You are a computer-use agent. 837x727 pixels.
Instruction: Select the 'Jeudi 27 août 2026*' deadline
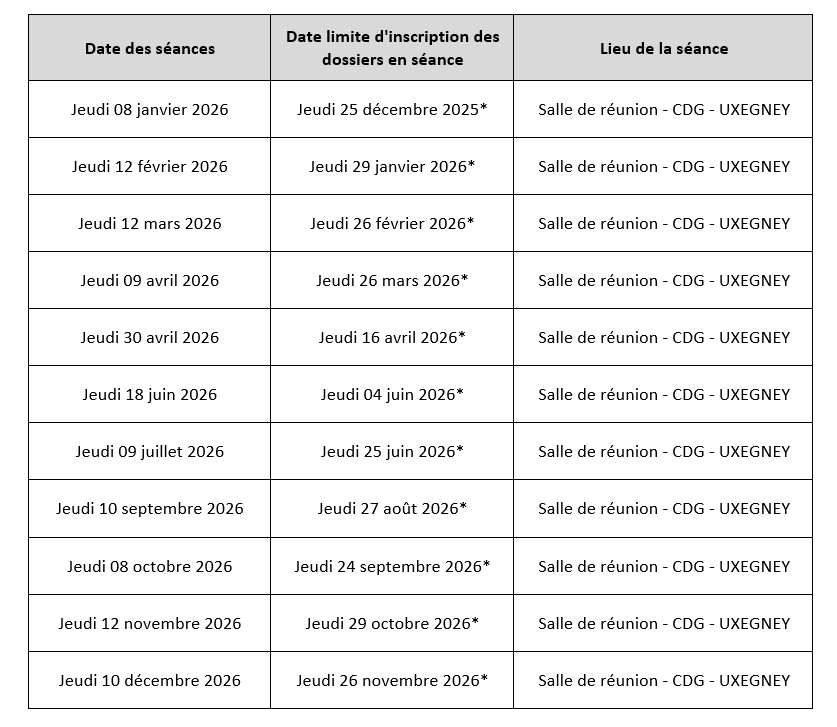pos(392,508)
